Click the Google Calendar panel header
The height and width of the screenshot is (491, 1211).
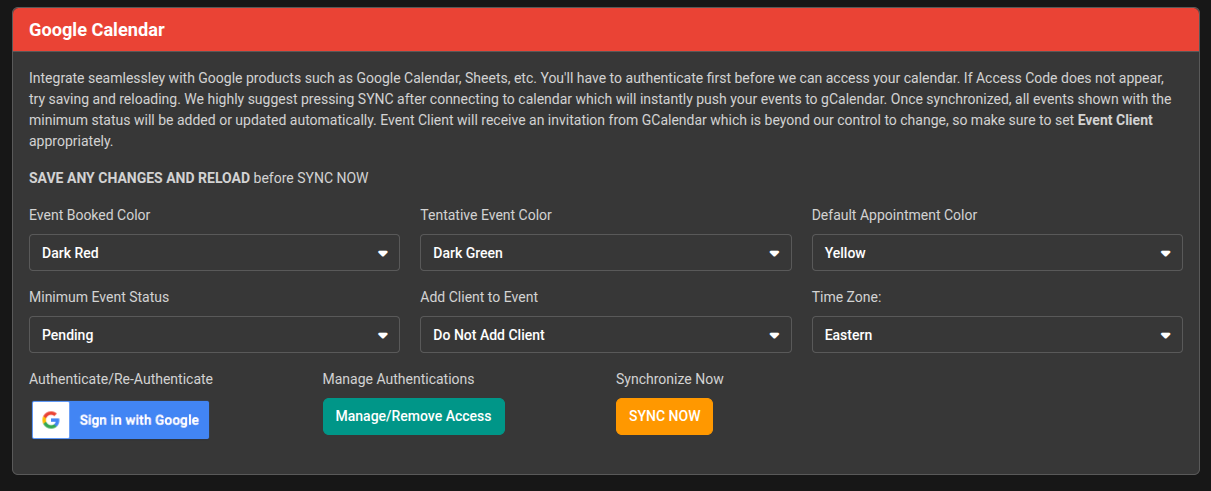tap(606, 30)
